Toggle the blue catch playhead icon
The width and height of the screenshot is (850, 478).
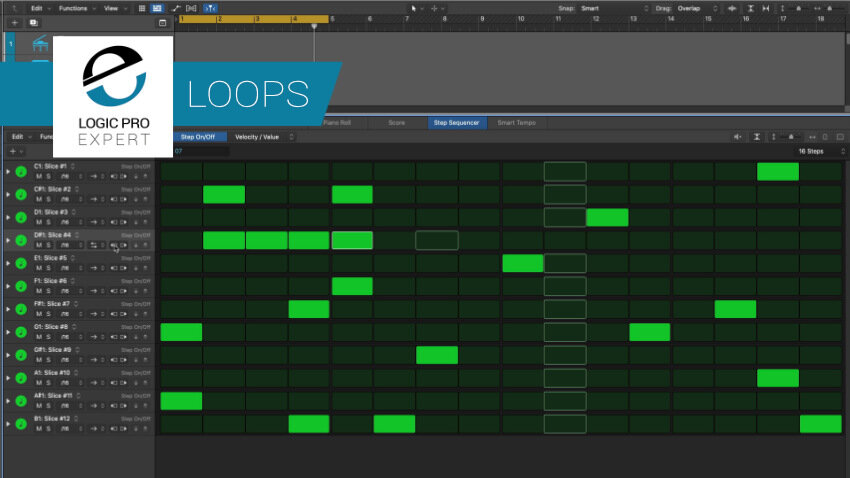click(210, 8)
